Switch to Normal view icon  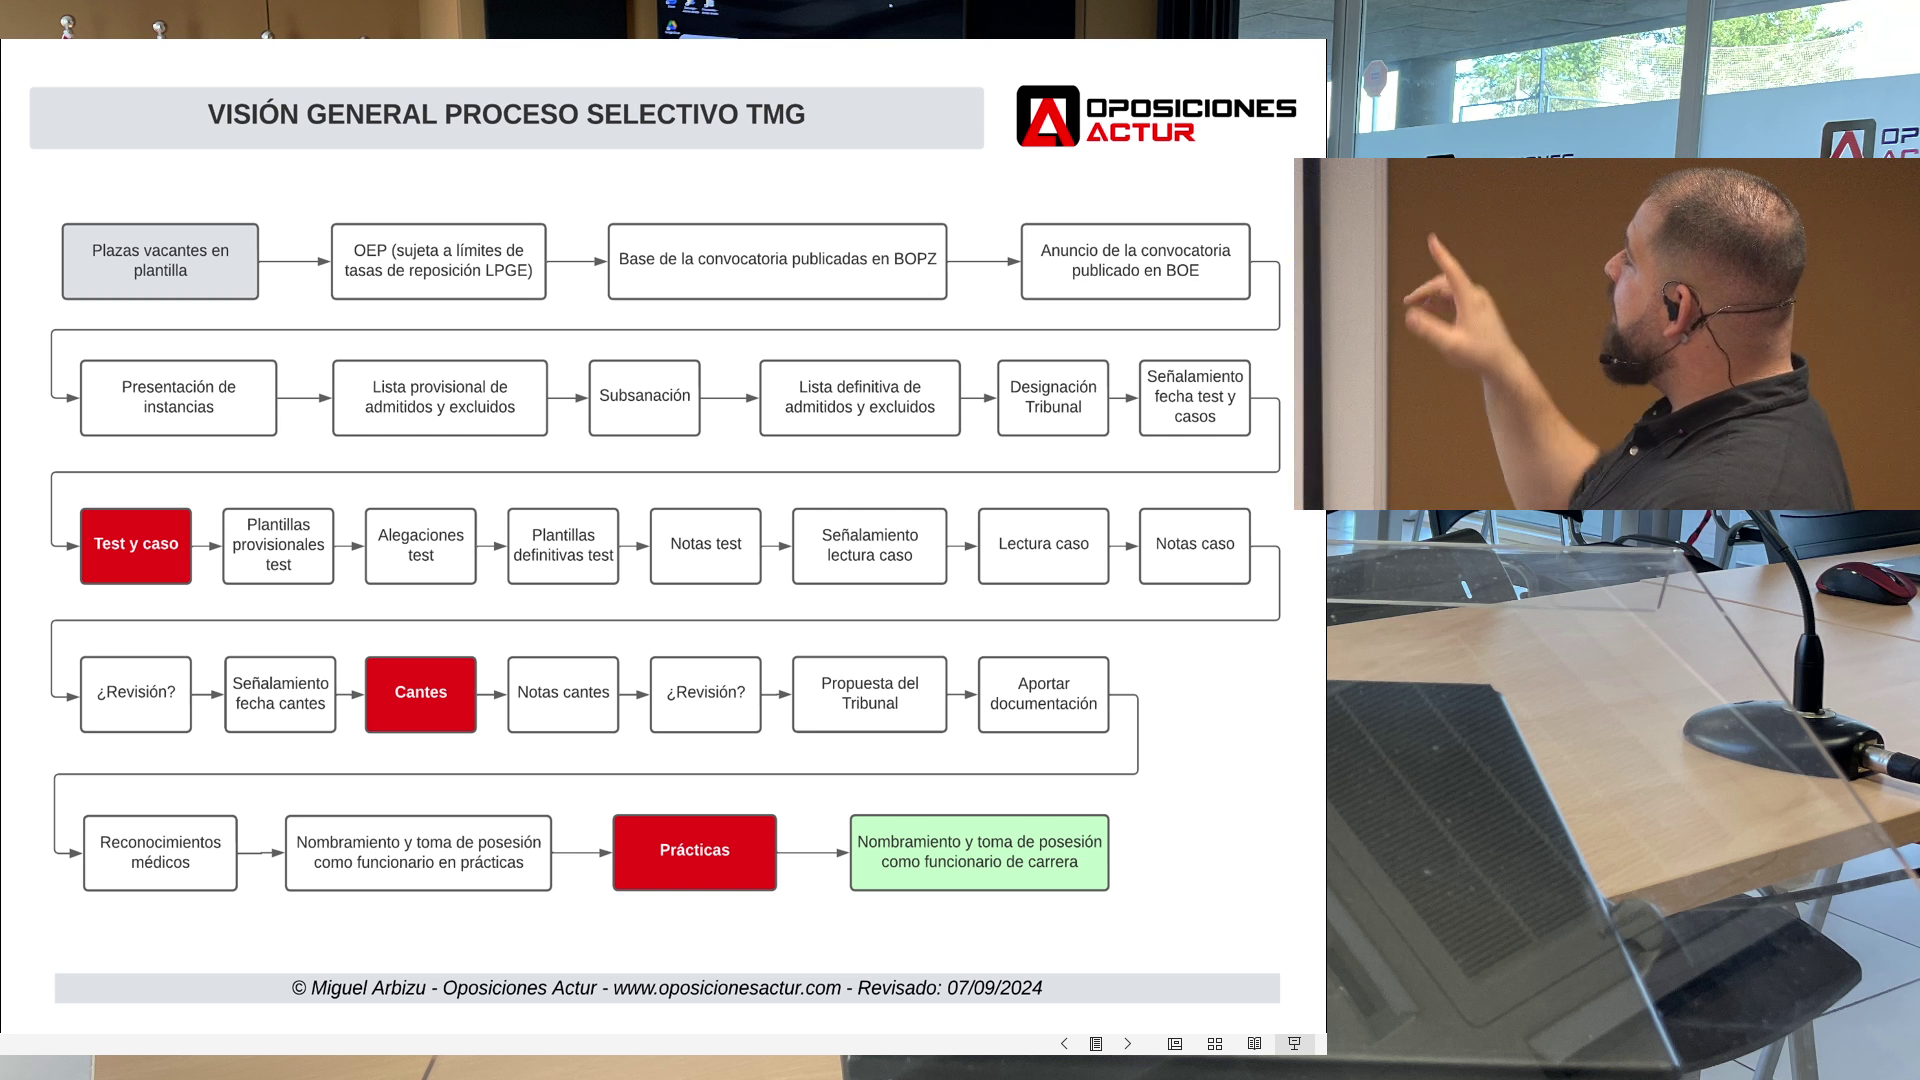[x=1175, y=1043]
